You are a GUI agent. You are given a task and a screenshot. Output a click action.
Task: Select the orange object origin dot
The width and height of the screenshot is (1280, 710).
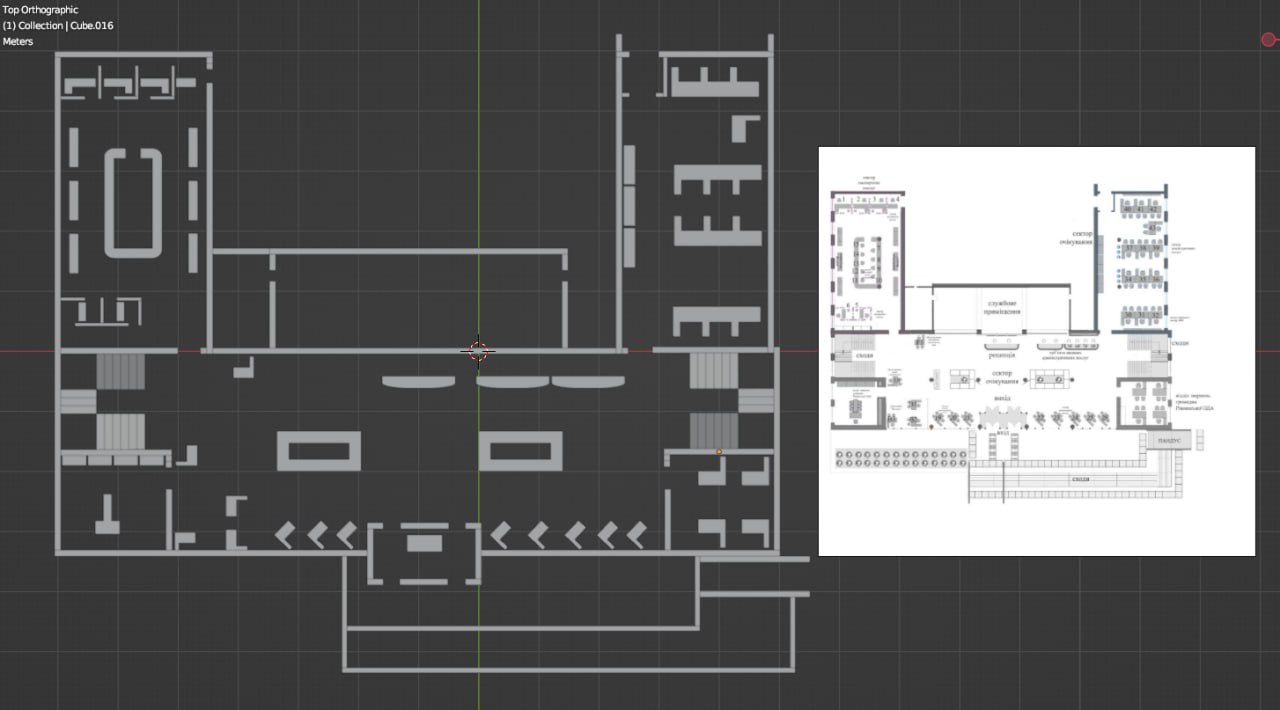tap(719, 452)
